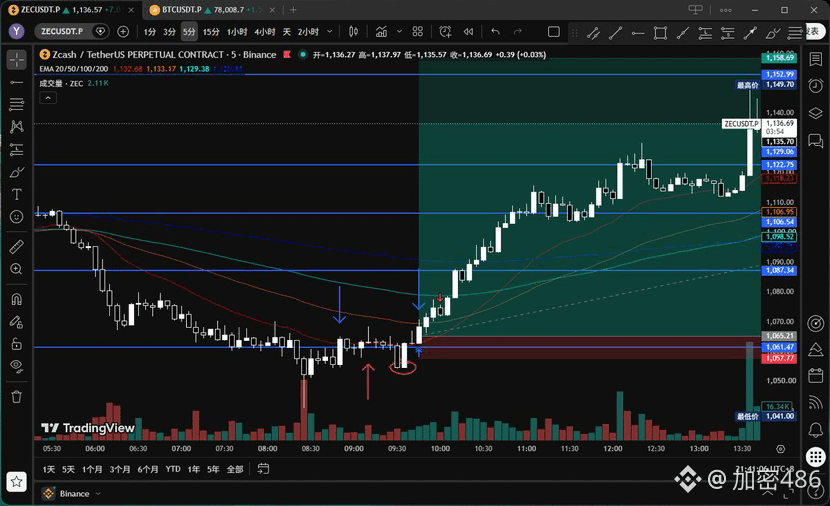Screen dimensions: 830x506
Task: Select the 15分 timeframe
Action: (211, 32)
